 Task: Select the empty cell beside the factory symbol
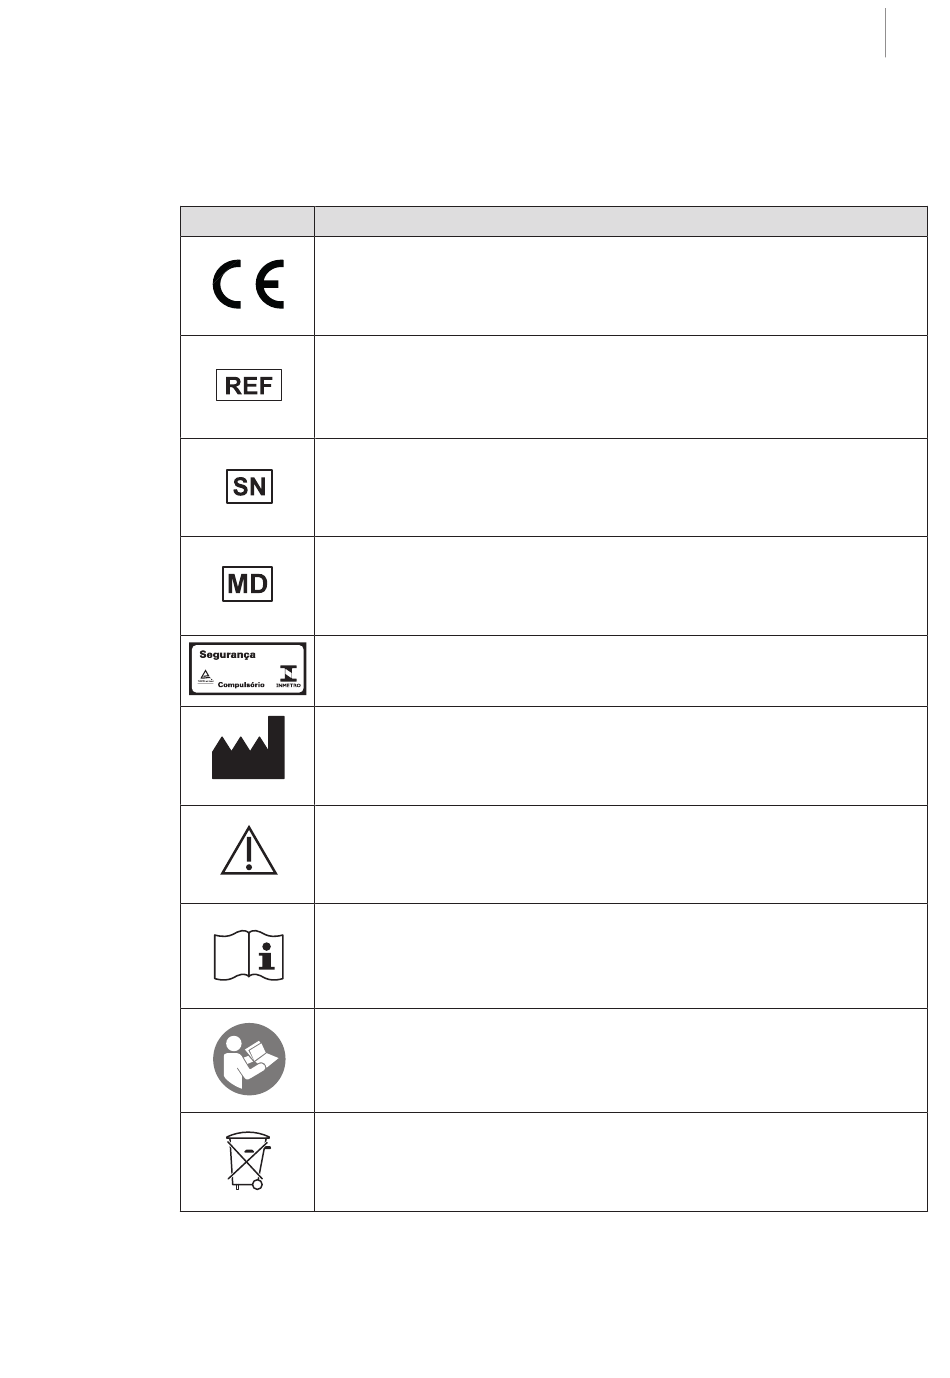point(621,756)
